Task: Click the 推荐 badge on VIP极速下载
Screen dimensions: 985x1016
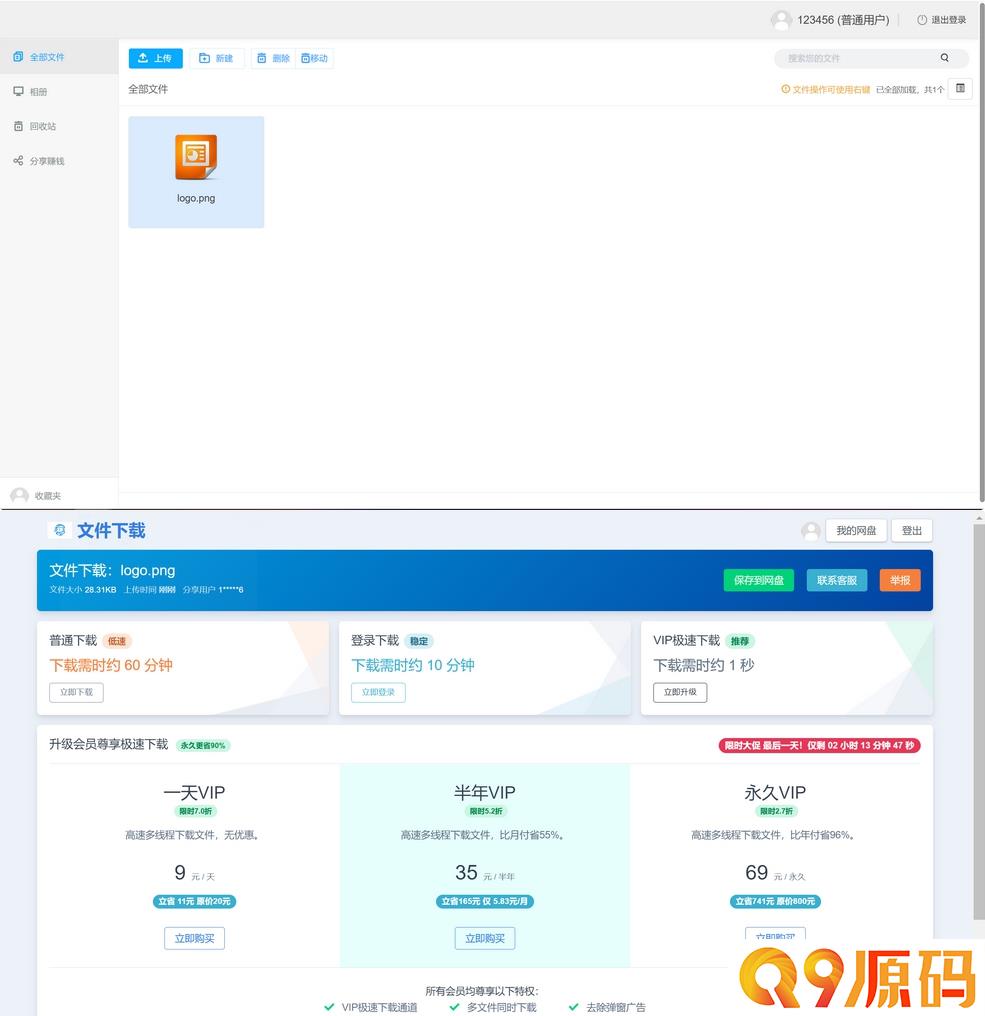Action: point(739,641)
